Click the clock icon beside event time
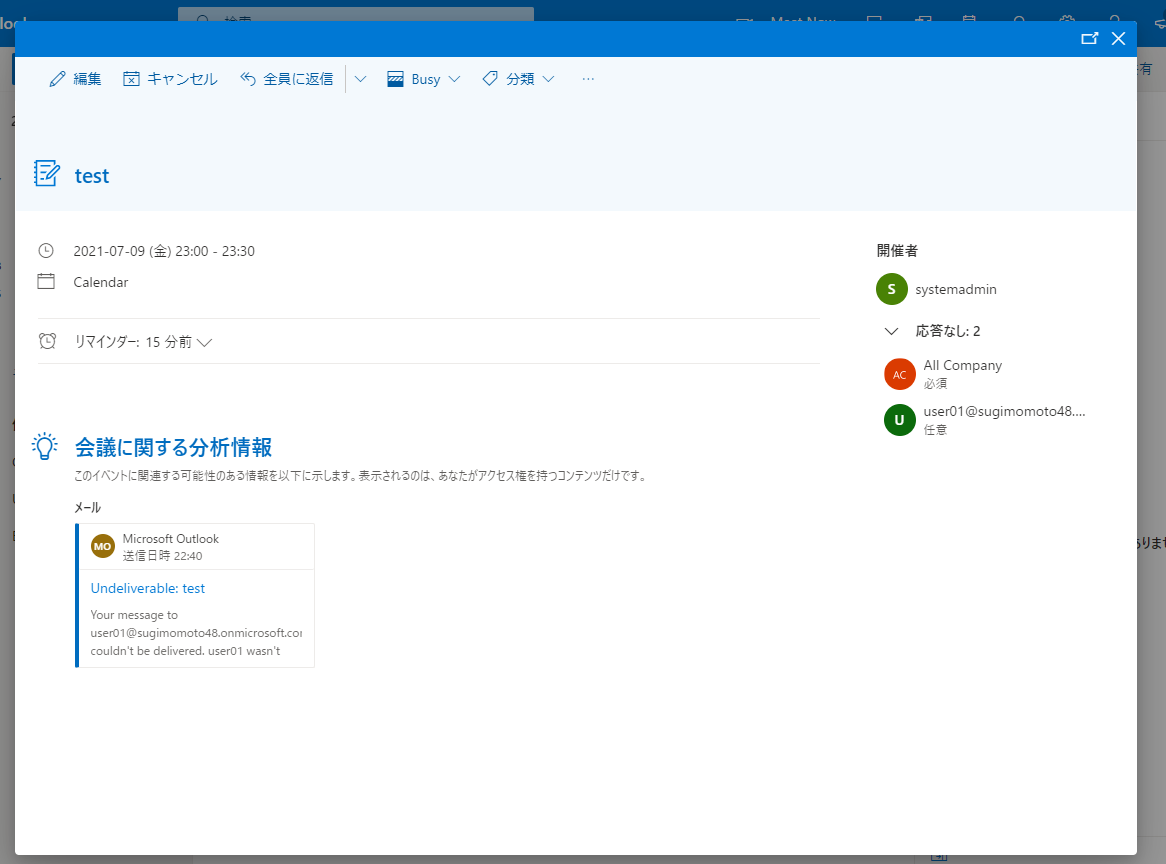 [x=46, y=251]
